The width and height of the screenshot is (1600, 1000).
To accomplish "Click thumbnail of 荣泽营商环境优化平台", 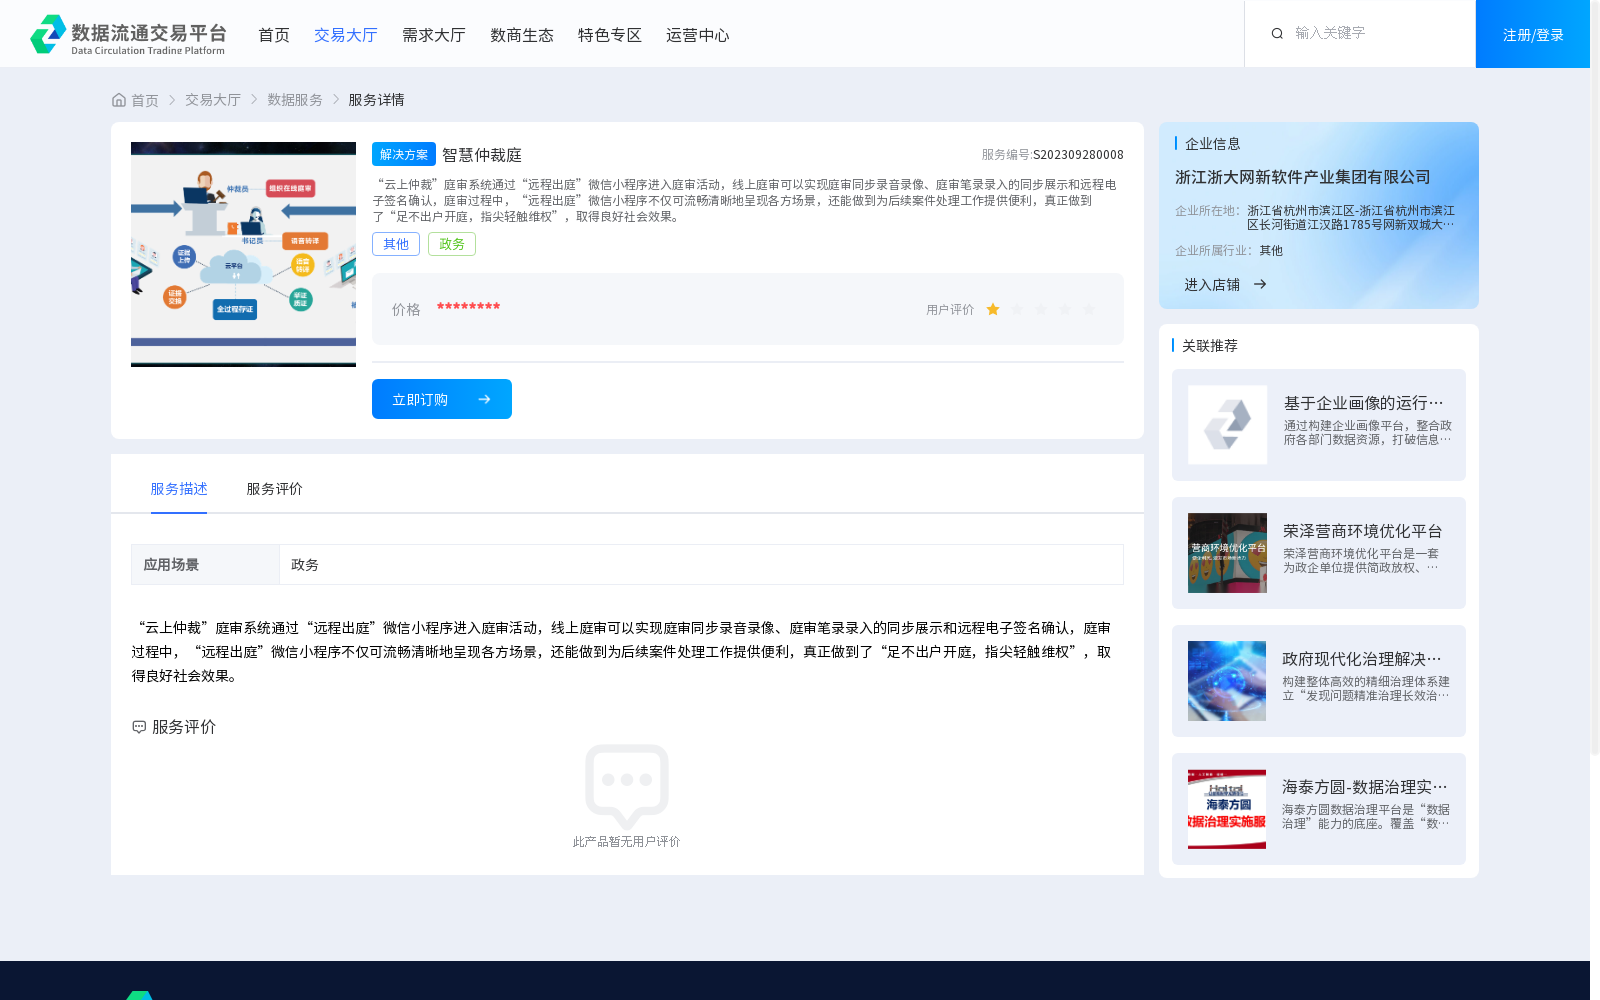I will click(1227, 553).
